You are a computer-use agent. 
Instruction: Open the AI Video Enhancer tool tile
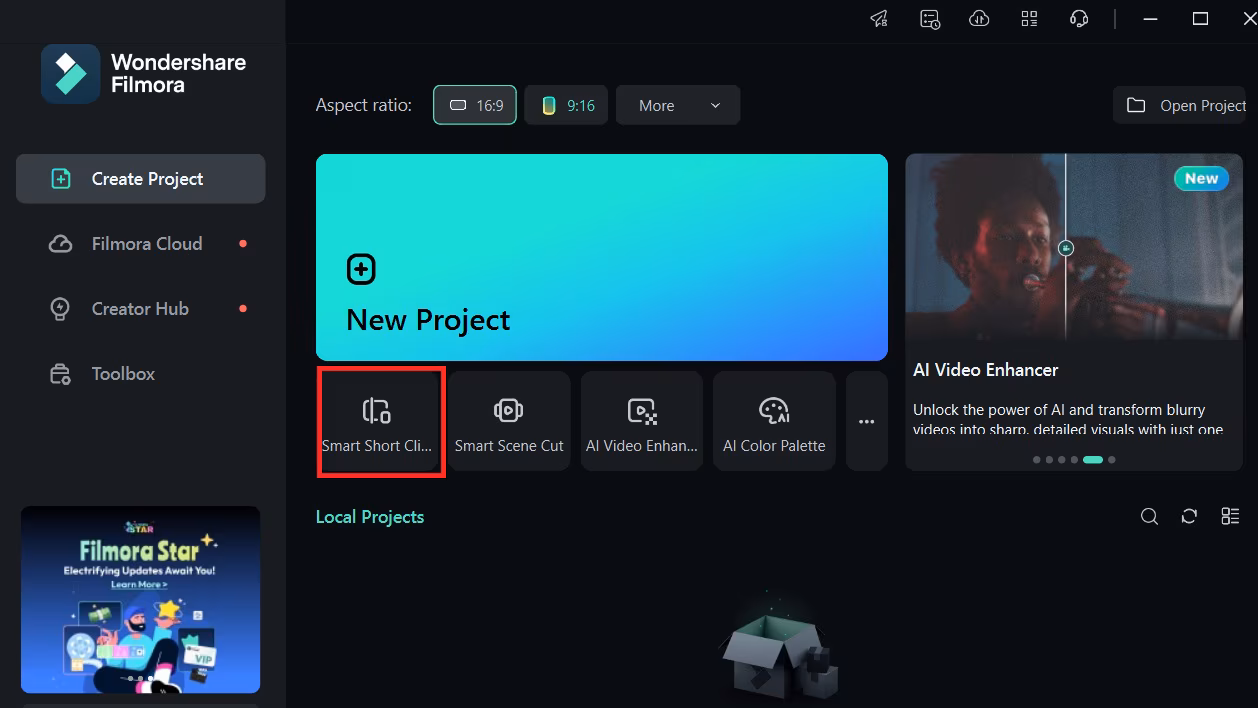click(x=642, y=421)
